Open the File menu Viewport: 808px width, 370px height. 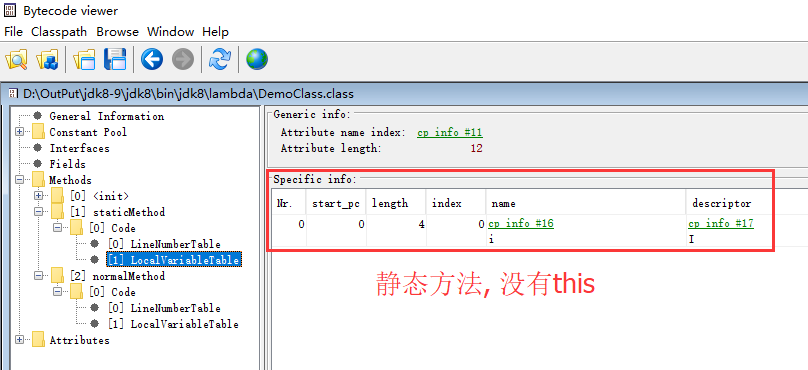pos(13,32)
